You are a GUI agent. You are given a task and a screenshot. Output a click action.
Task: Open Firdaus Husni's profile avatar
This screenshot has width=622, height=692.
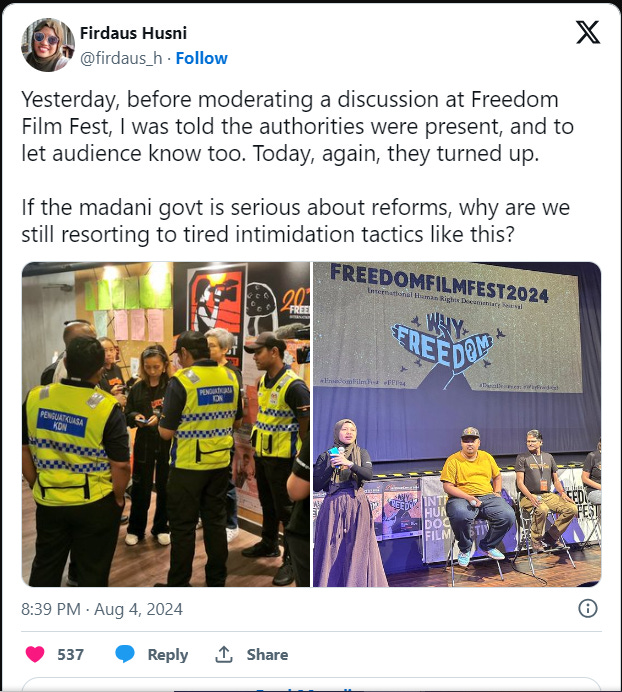pos(48,45)
